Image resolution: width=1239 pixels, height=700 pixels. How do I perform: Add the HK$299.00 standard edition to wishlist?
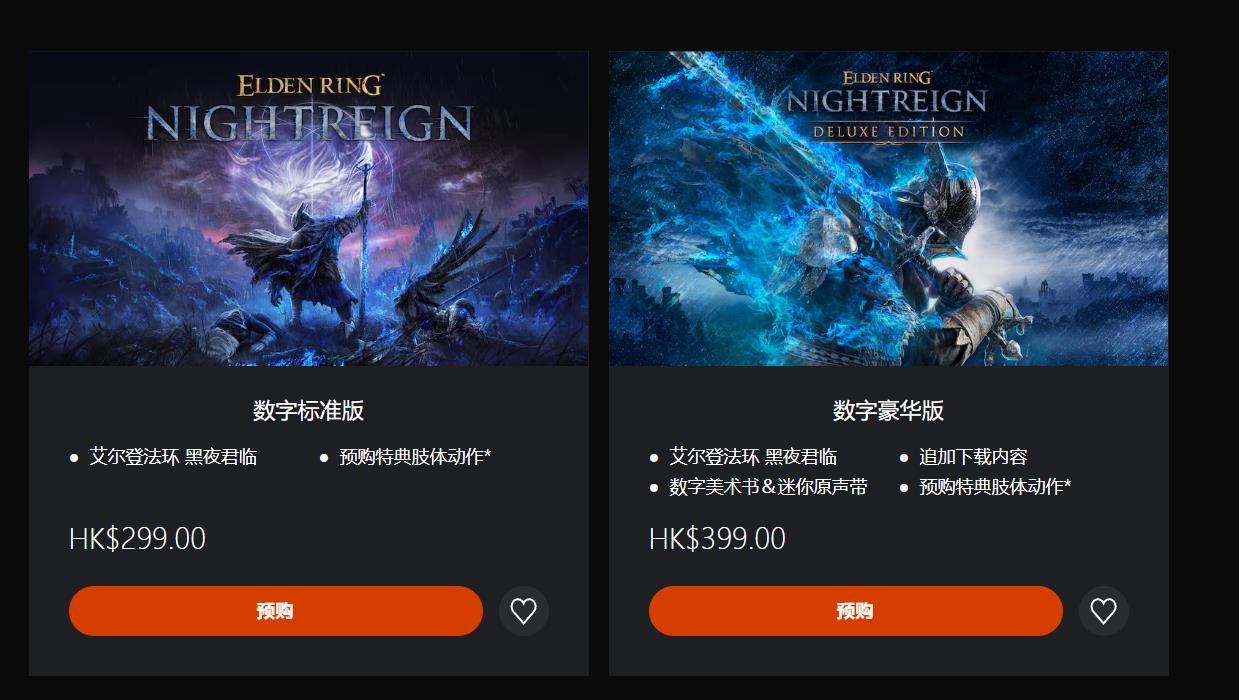[x=524, y=611]
